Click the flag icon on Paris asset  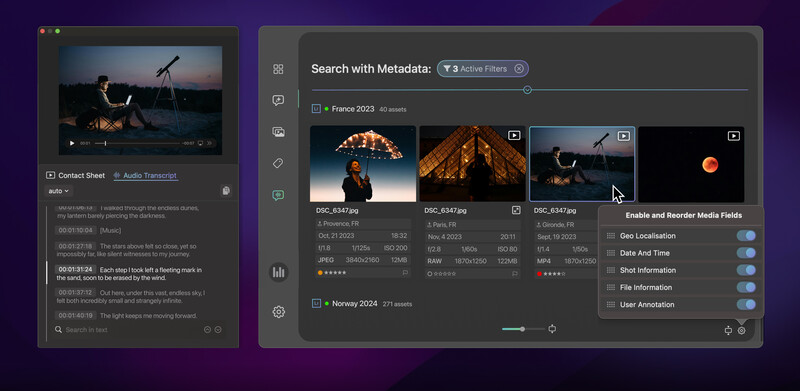tap(515, 274)
